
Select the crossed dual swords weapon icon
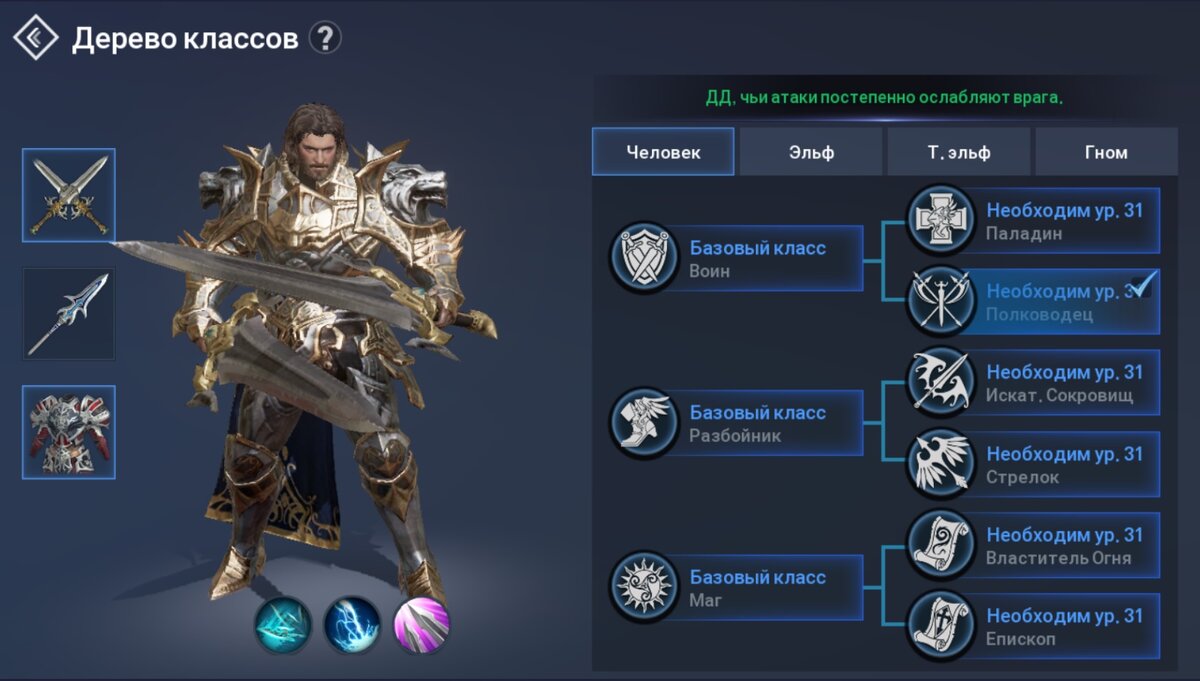pos(69,196)
